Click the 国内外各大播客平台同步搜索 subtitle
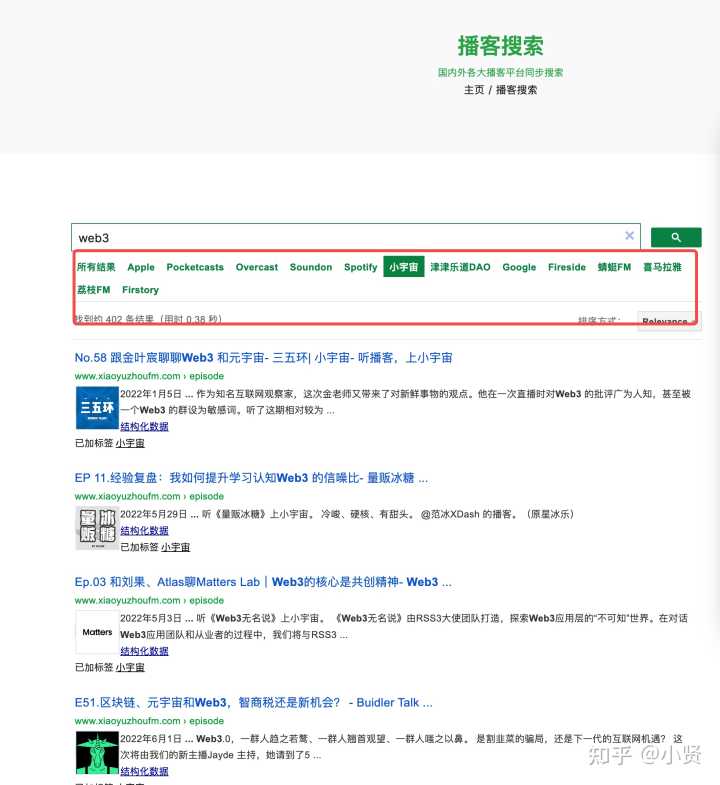Screen dimensions: 720x785 click(x=500, y=72)
